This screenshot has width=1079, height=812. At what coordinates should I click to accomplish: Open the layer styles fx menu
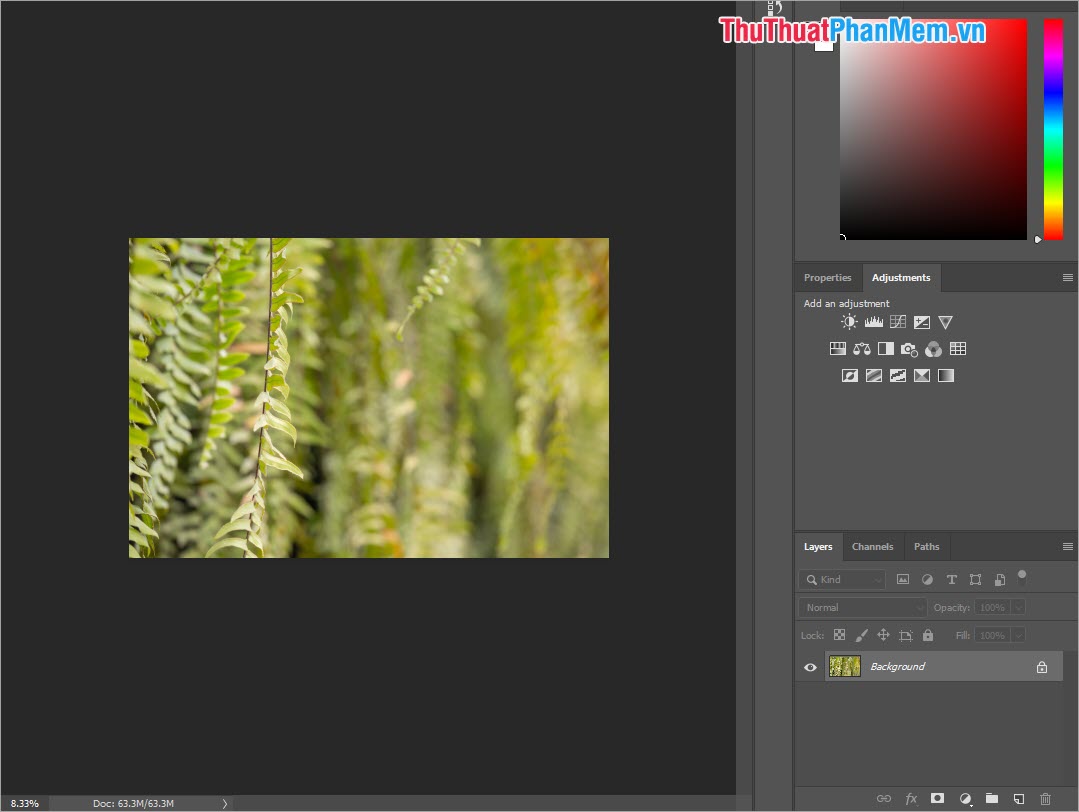click(911, 798)
